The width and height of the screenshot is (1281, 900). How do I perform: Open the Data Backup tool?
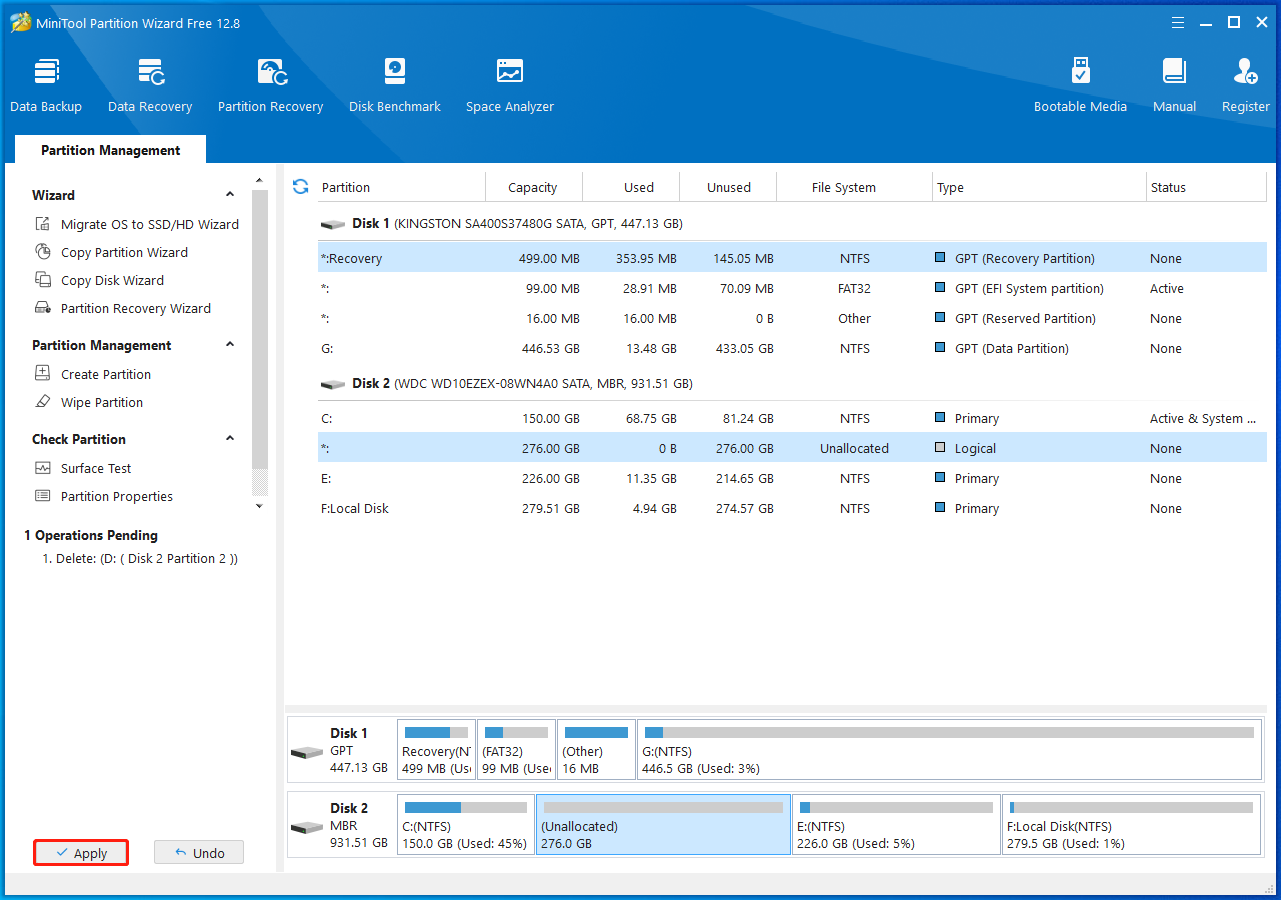[x=46, y=85]
